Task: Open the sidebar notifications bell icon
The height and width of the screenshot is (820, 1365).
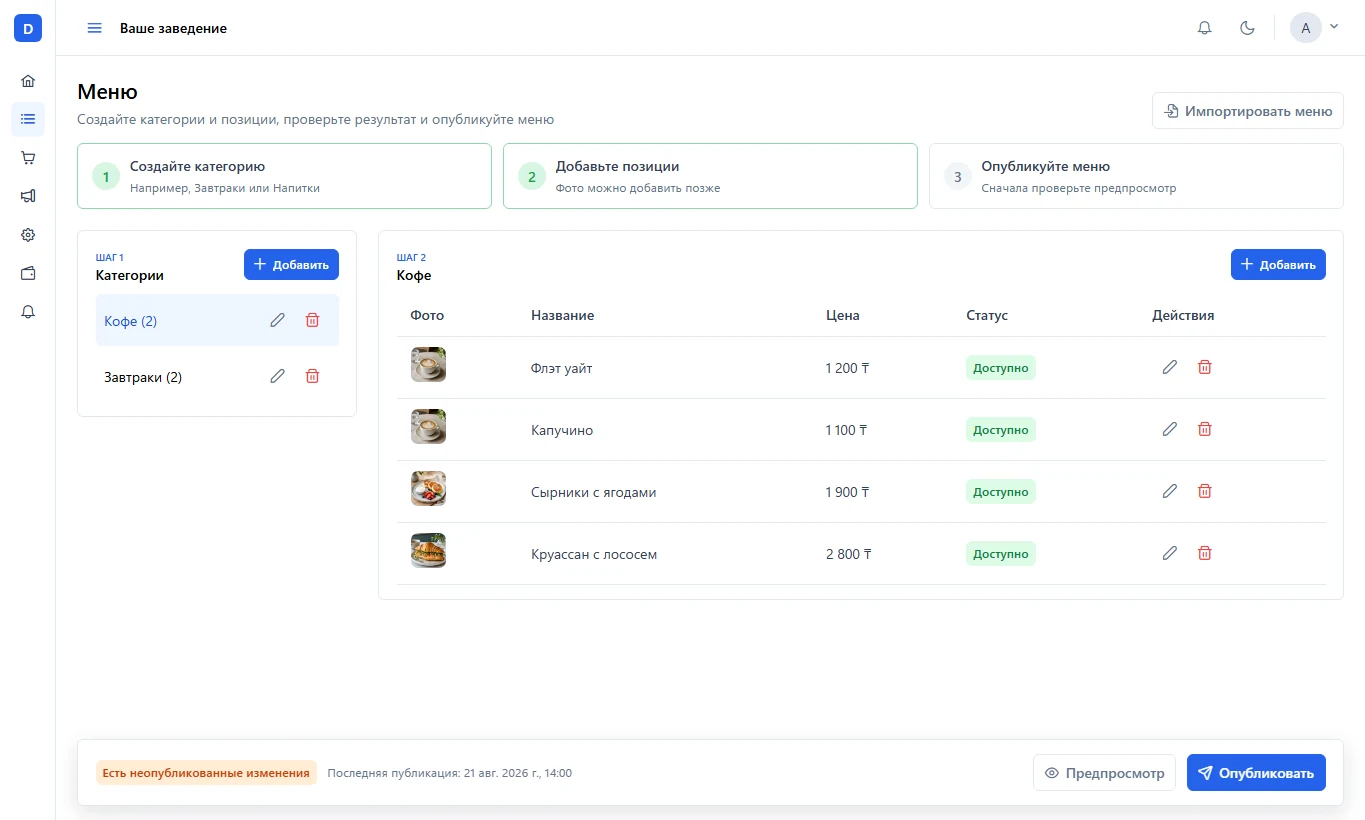Action: click(28, 312)
